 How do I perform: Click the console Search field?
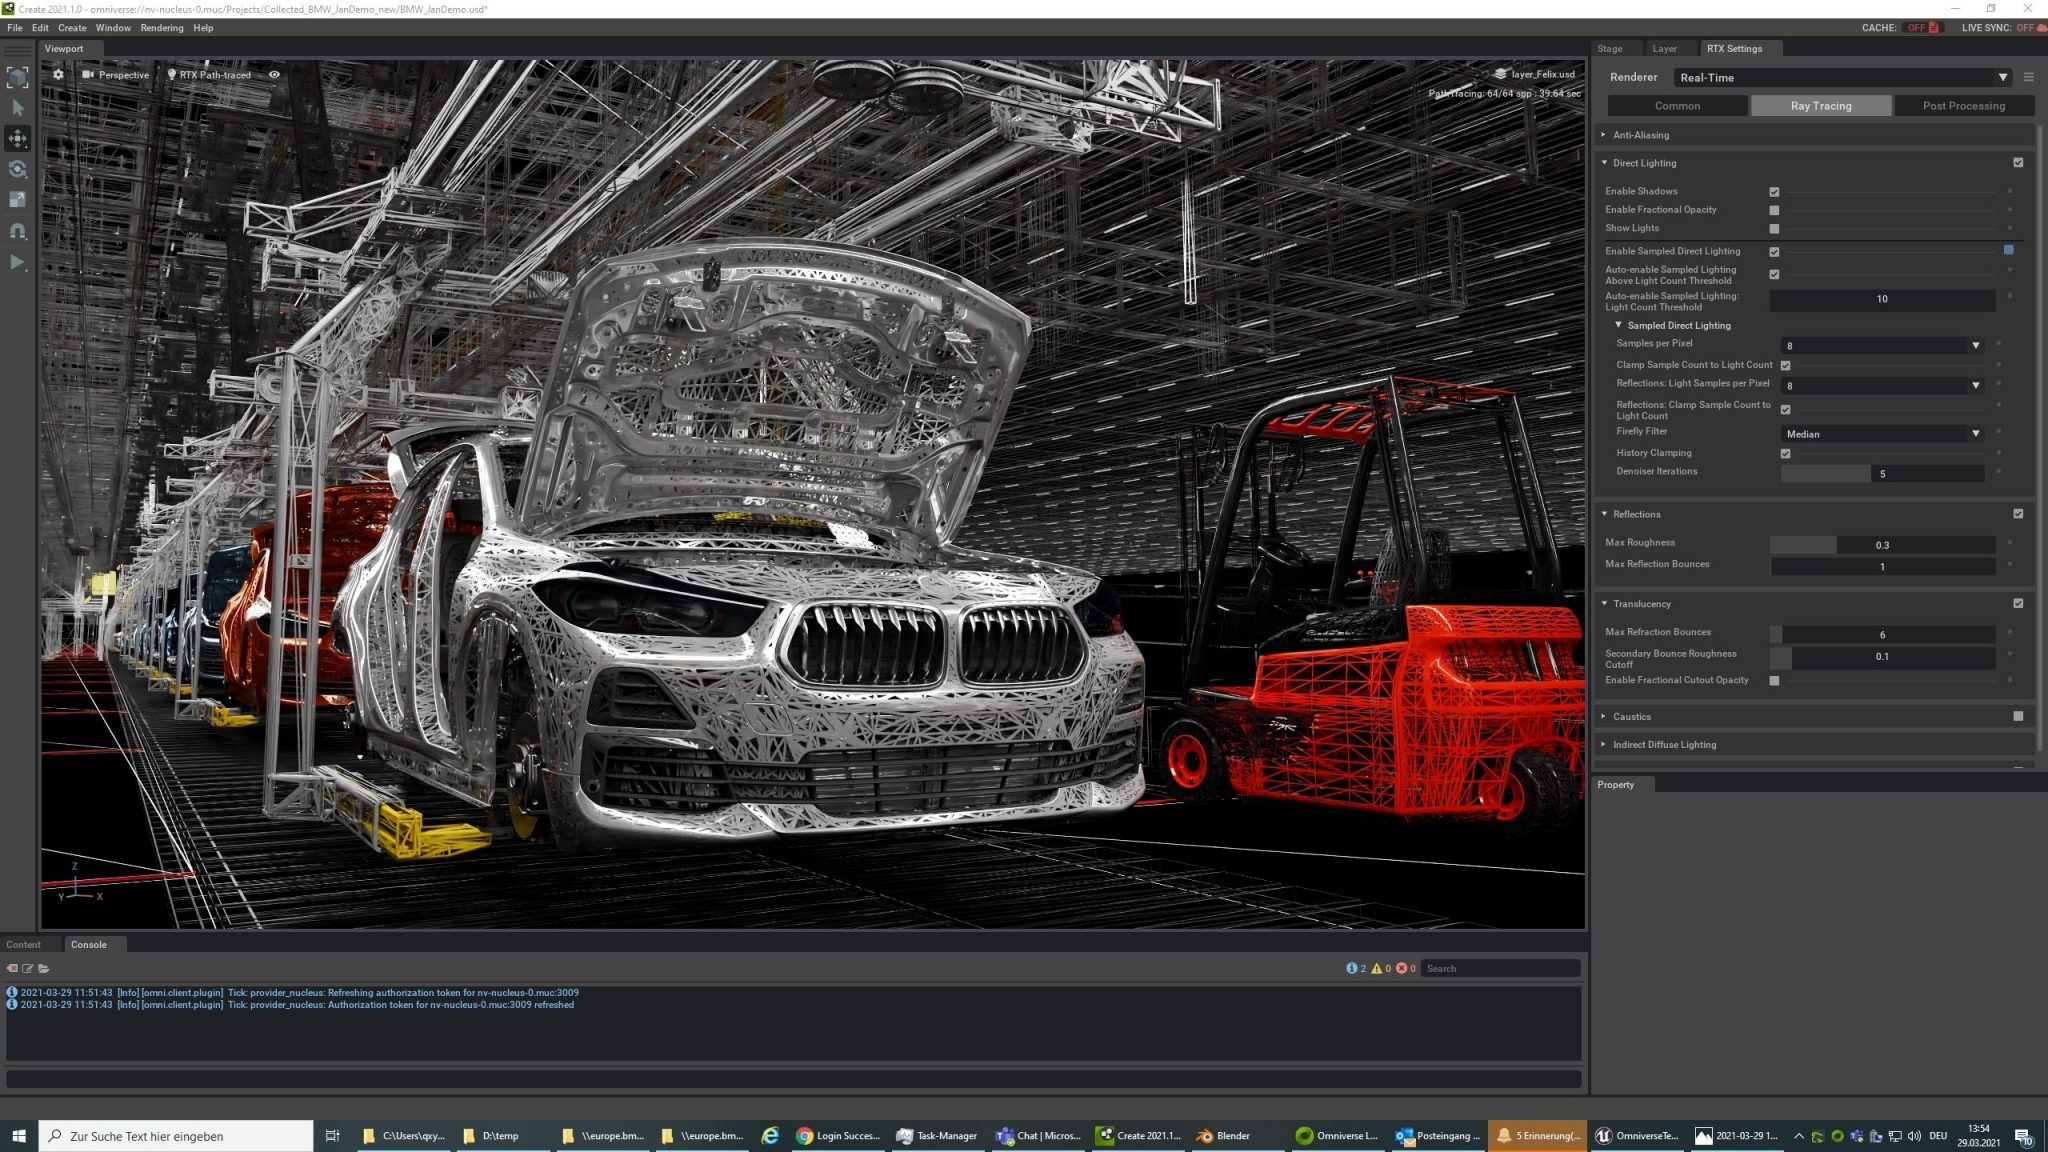coord(1499,968)
